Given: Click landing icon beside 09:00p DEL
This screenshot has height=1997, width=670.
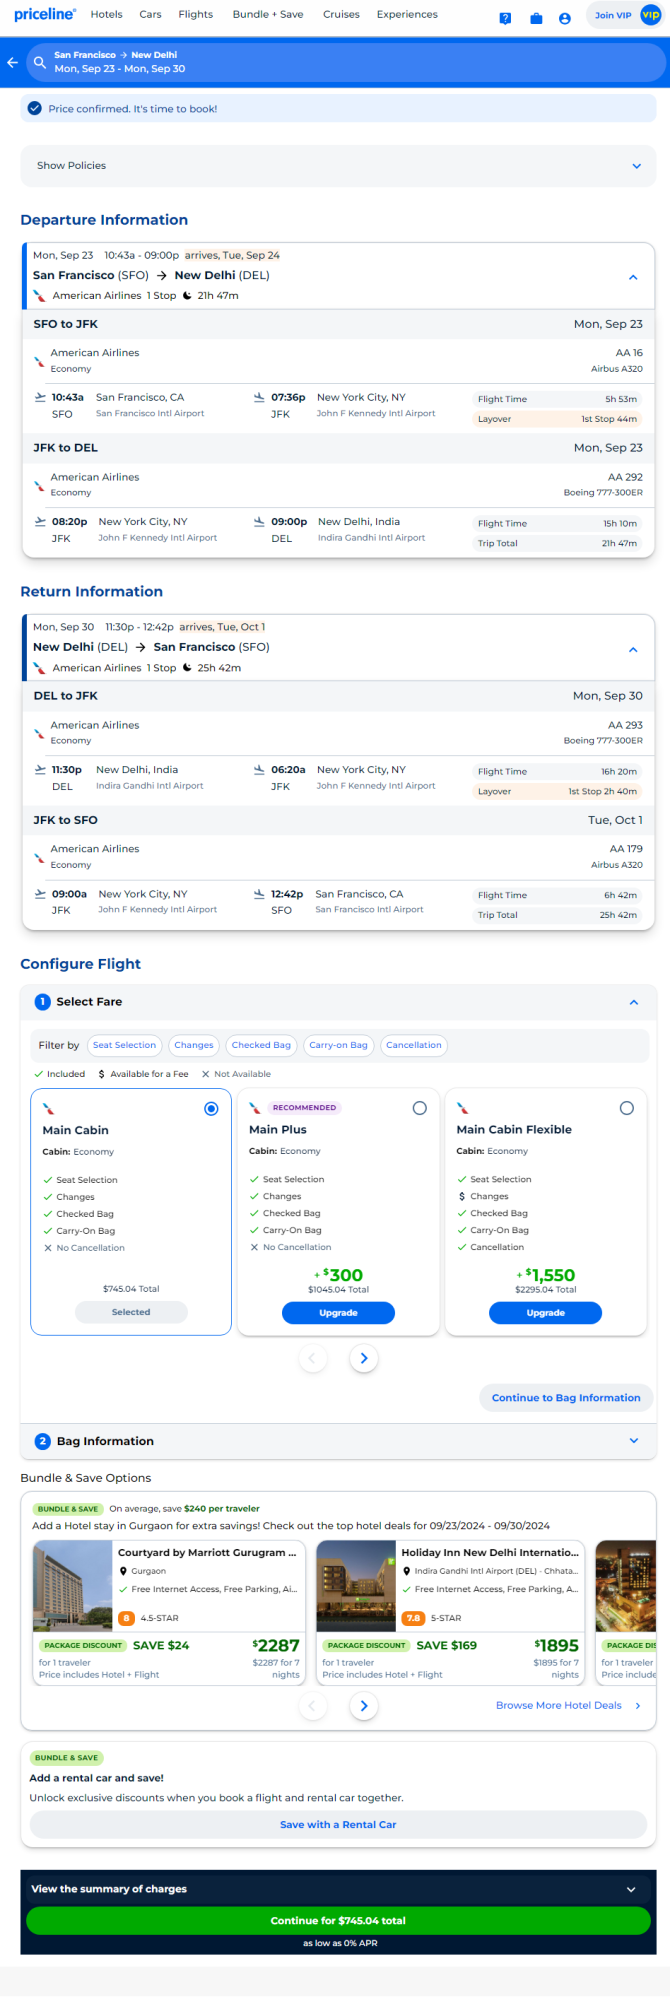Looking at the screenshot, I should click(259, 521).
